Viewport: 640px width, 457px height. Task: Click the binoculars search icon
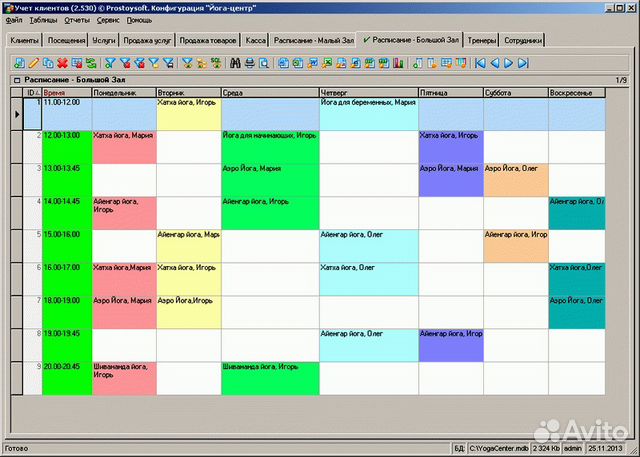(235, 63)
